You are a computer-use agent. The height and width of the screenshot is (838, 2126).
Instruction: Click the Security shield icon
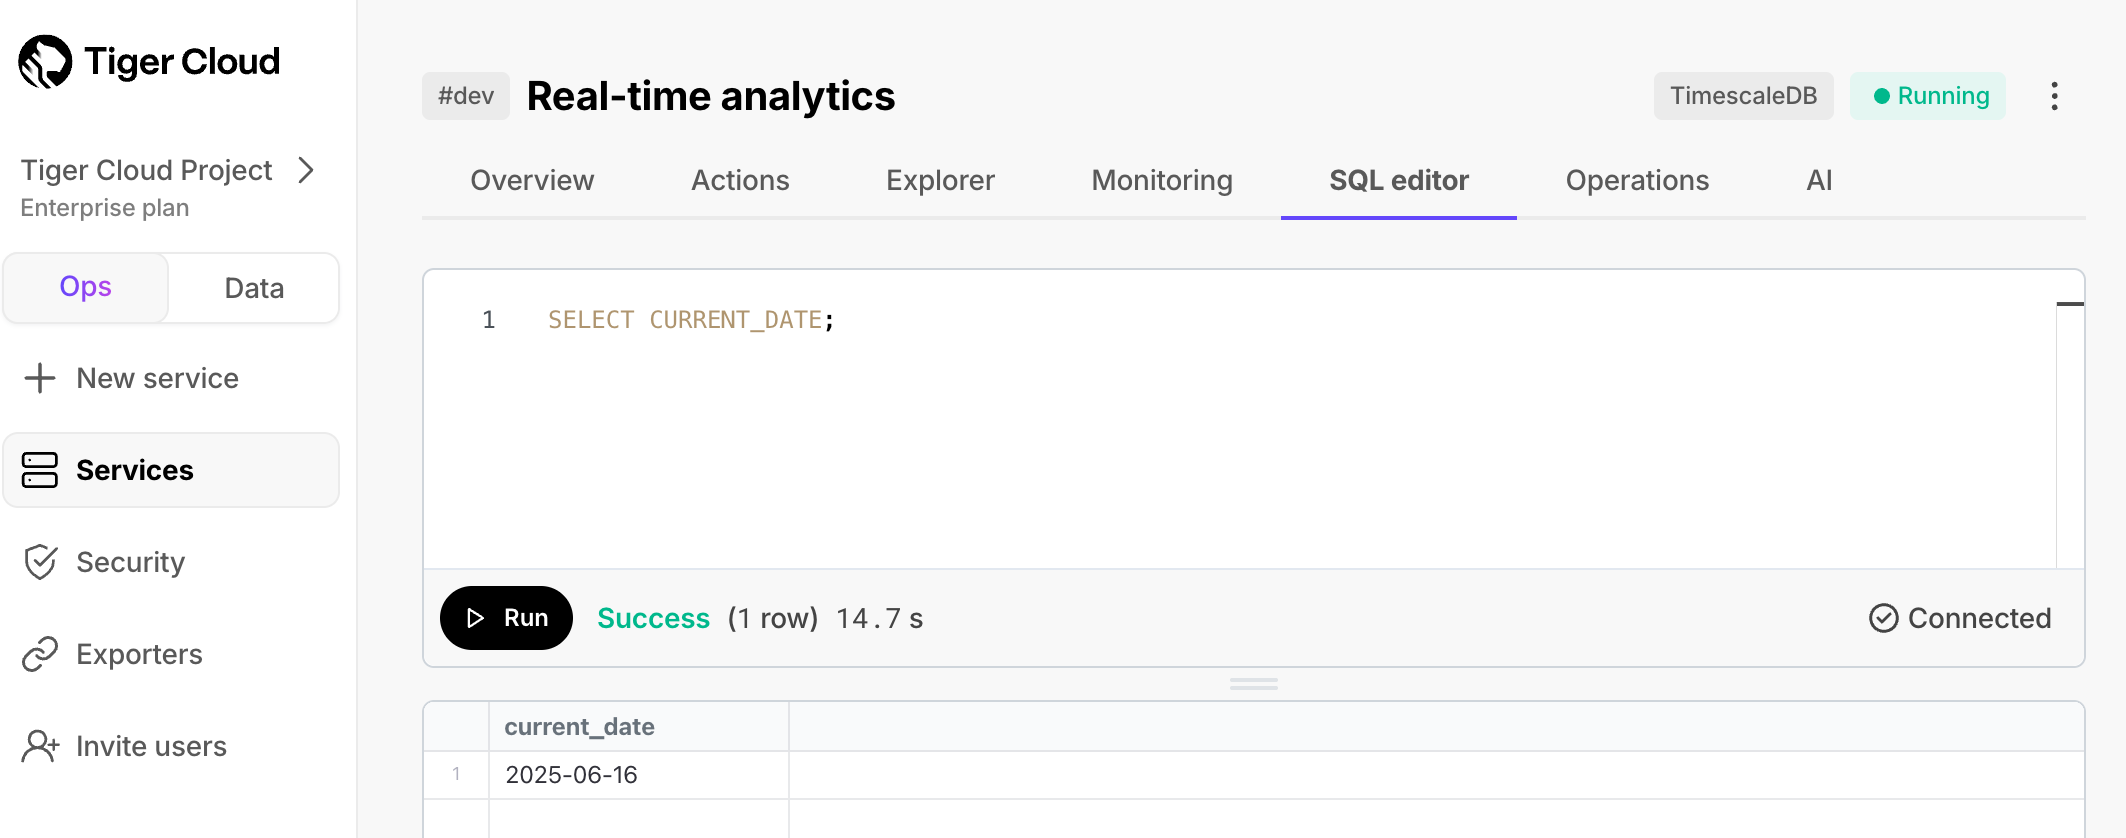40,562
